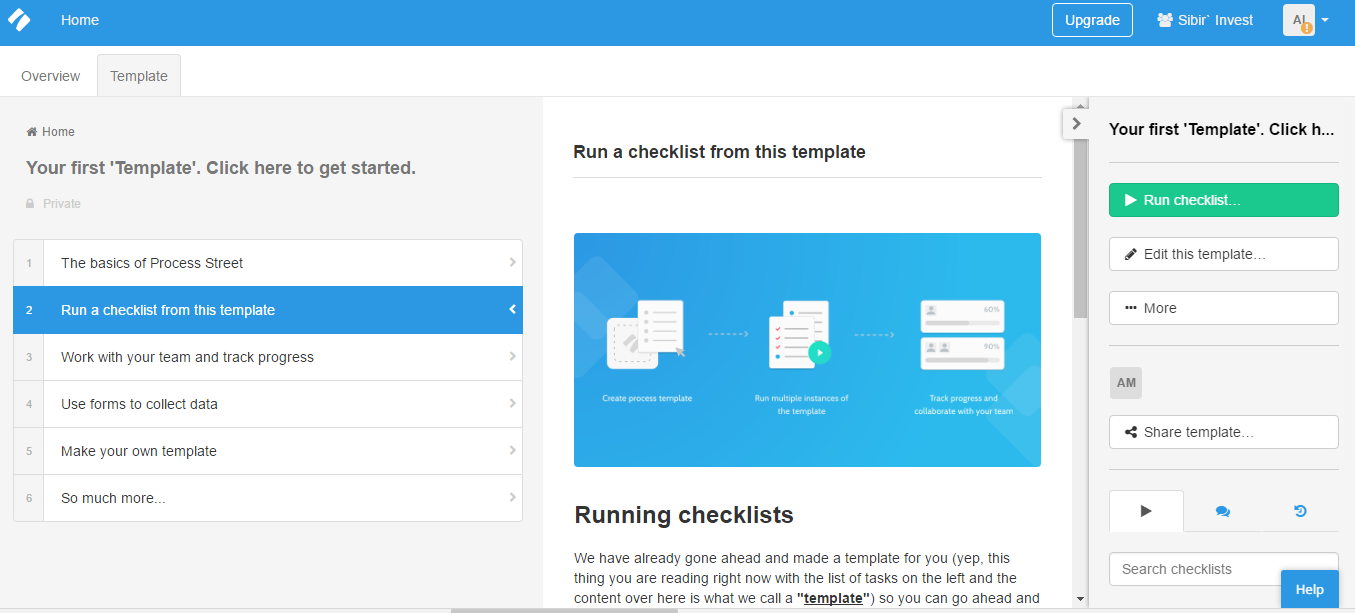
Task: Click chevron on So much more row
Action: coord(512,498)
